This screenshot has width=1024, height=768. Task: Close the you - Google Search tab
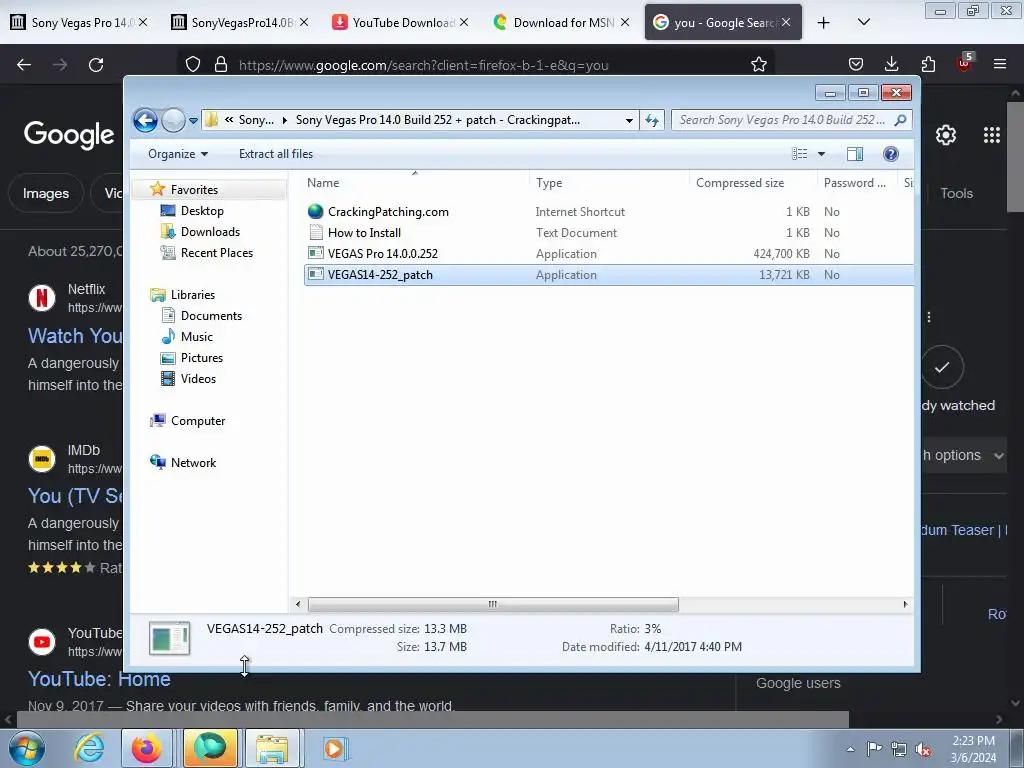[786, 23]
